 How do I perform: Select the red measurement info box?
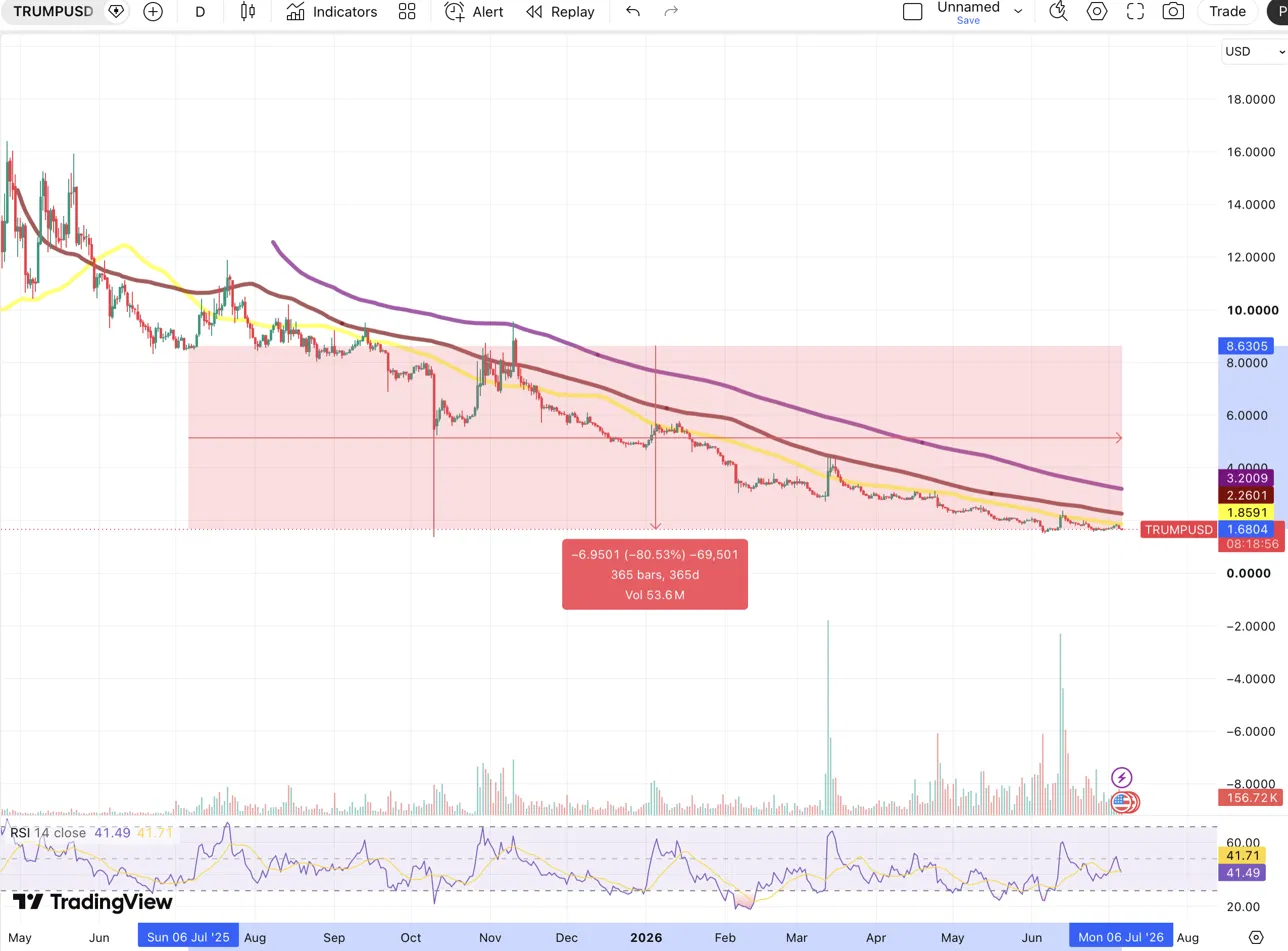tap(654, 575)
